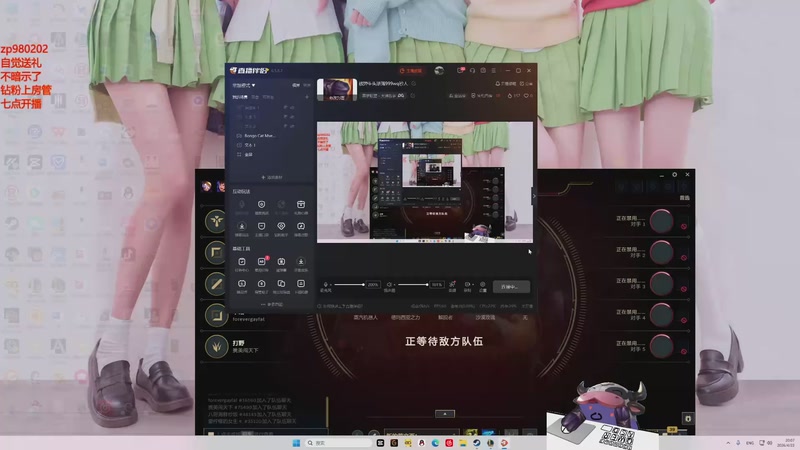Open Steam from the taskbar
This screenshot has width=800, height=450.
pyautogui.click(x=477, y=443)
